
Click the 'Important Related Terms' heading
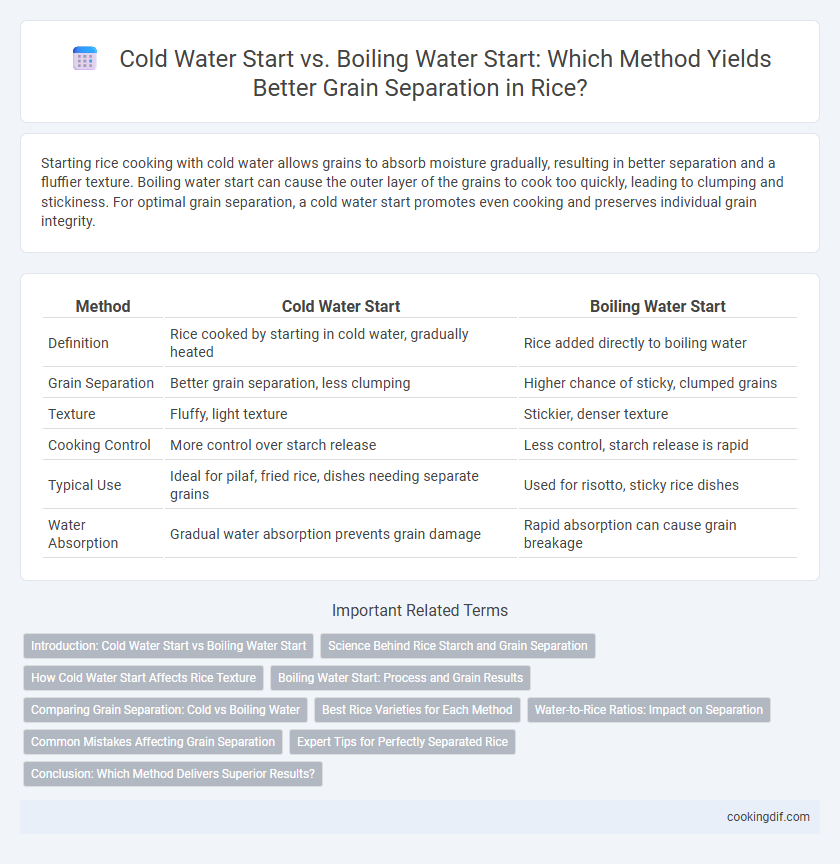420,611
